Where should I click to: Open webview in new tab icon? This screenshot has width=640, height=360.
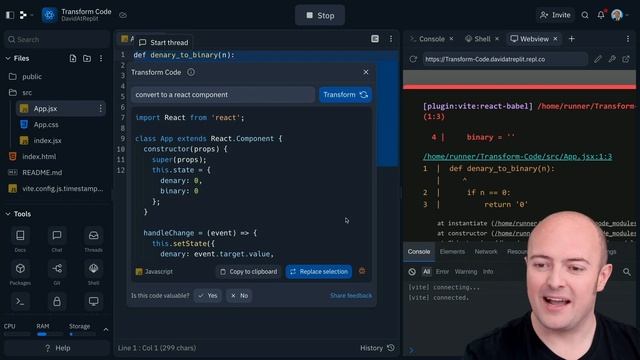626,59
